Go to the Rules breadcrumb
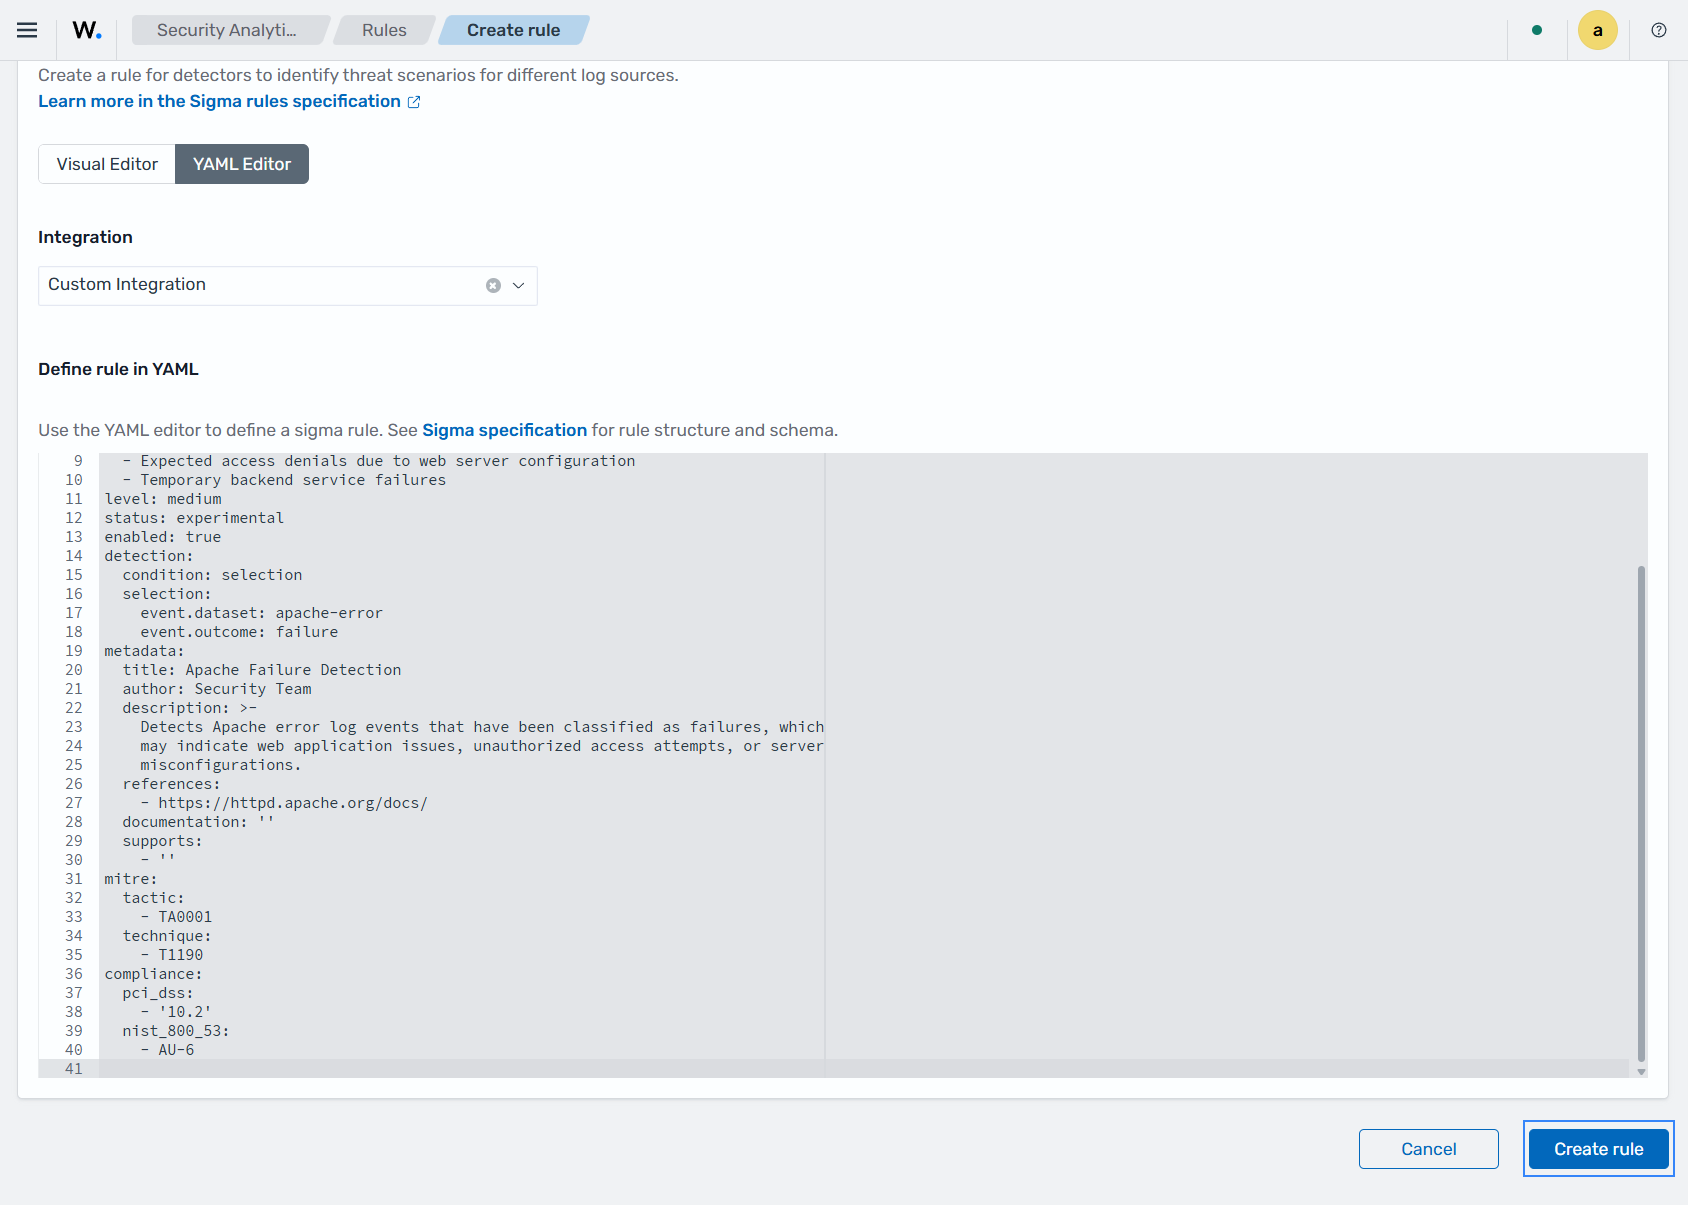The width and height of the screenshot is (1688, 1205). tap(384, 30)
